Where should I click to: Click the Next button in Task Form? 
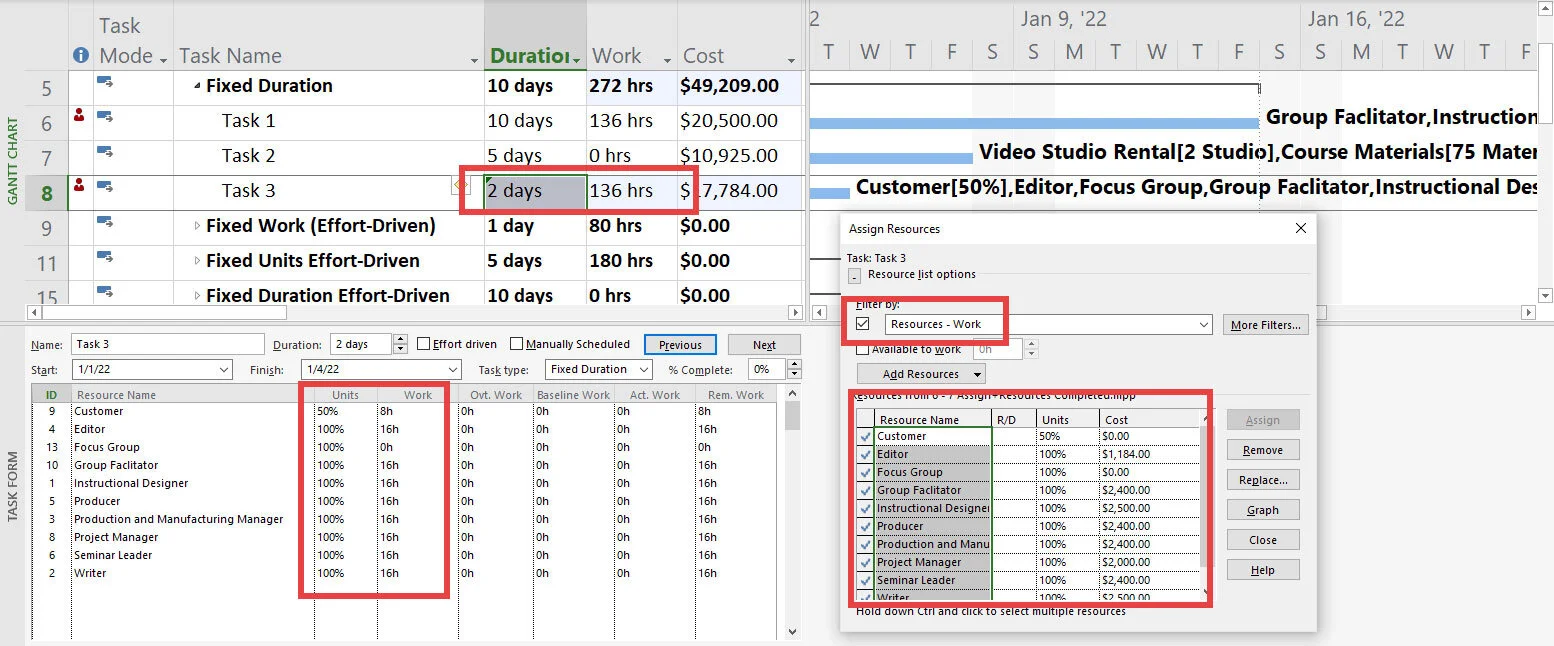point(764,345)
